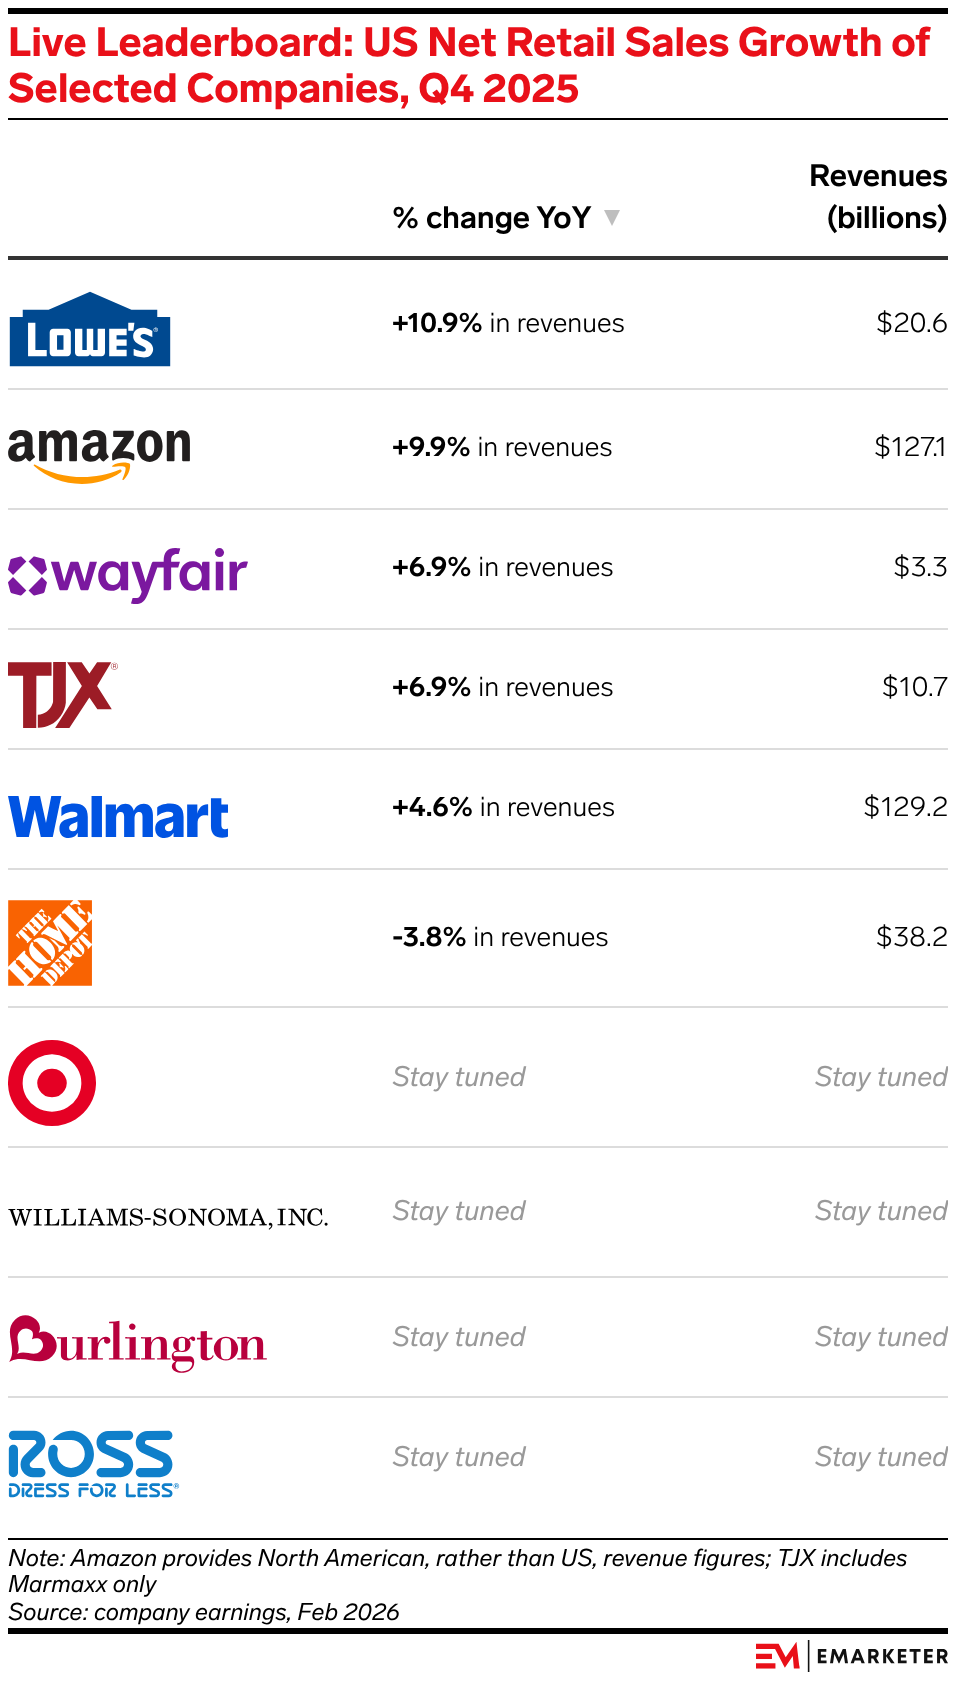Click the Live Leaderboard chart title
This screenshot has width=956, height=1682.
click(x=469, y=66)
